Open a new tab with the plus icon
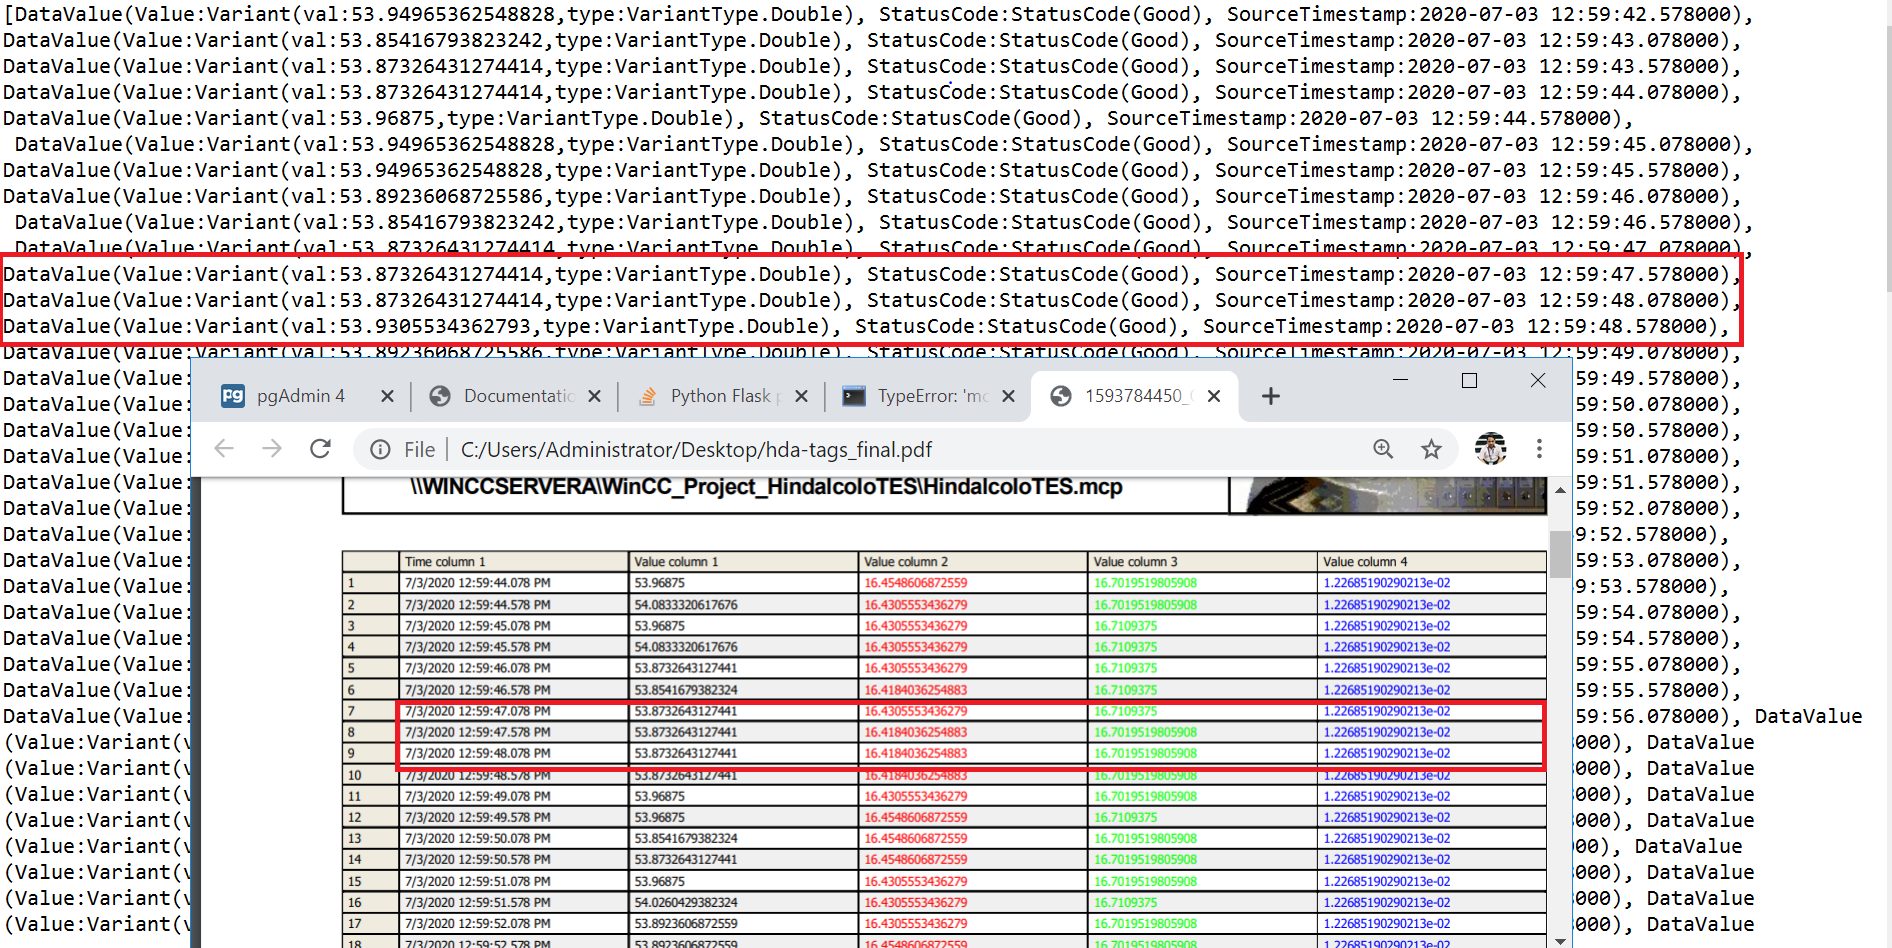The width and height of the screenshot is (1892, 948). point(1270,395)
